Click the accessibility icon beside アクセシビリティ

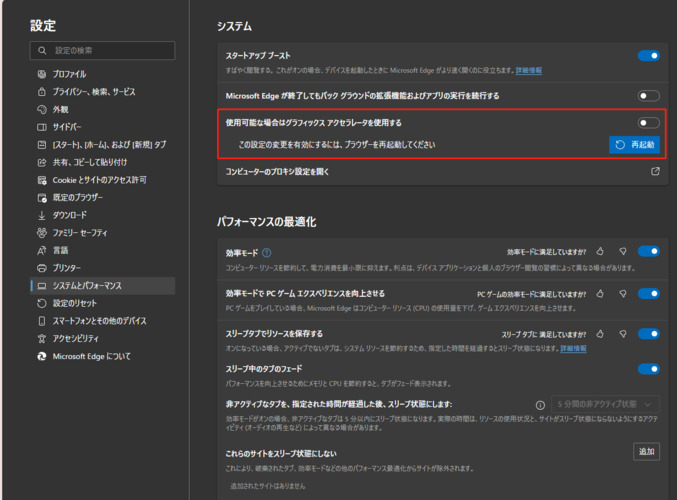tap(41, 339)
